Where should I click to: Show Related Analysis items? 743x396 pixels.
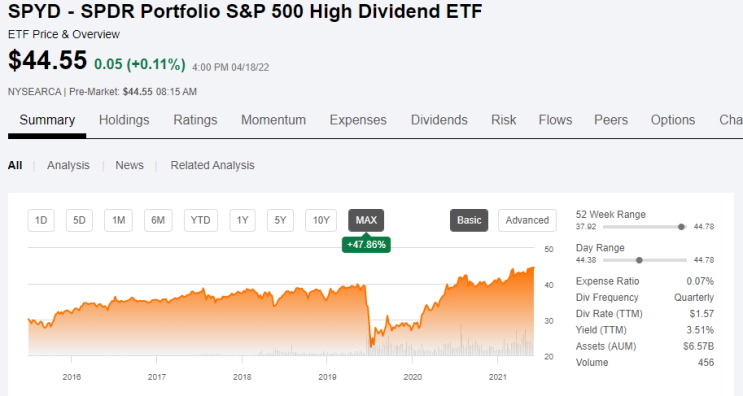(212, 165)
